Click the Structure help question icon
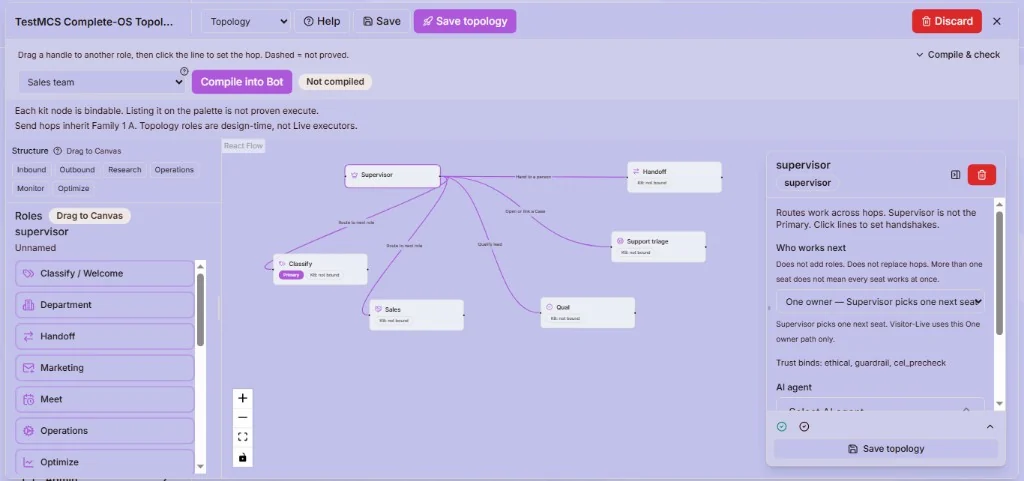This screenshot has width=1024, height=481. [57, 151]
